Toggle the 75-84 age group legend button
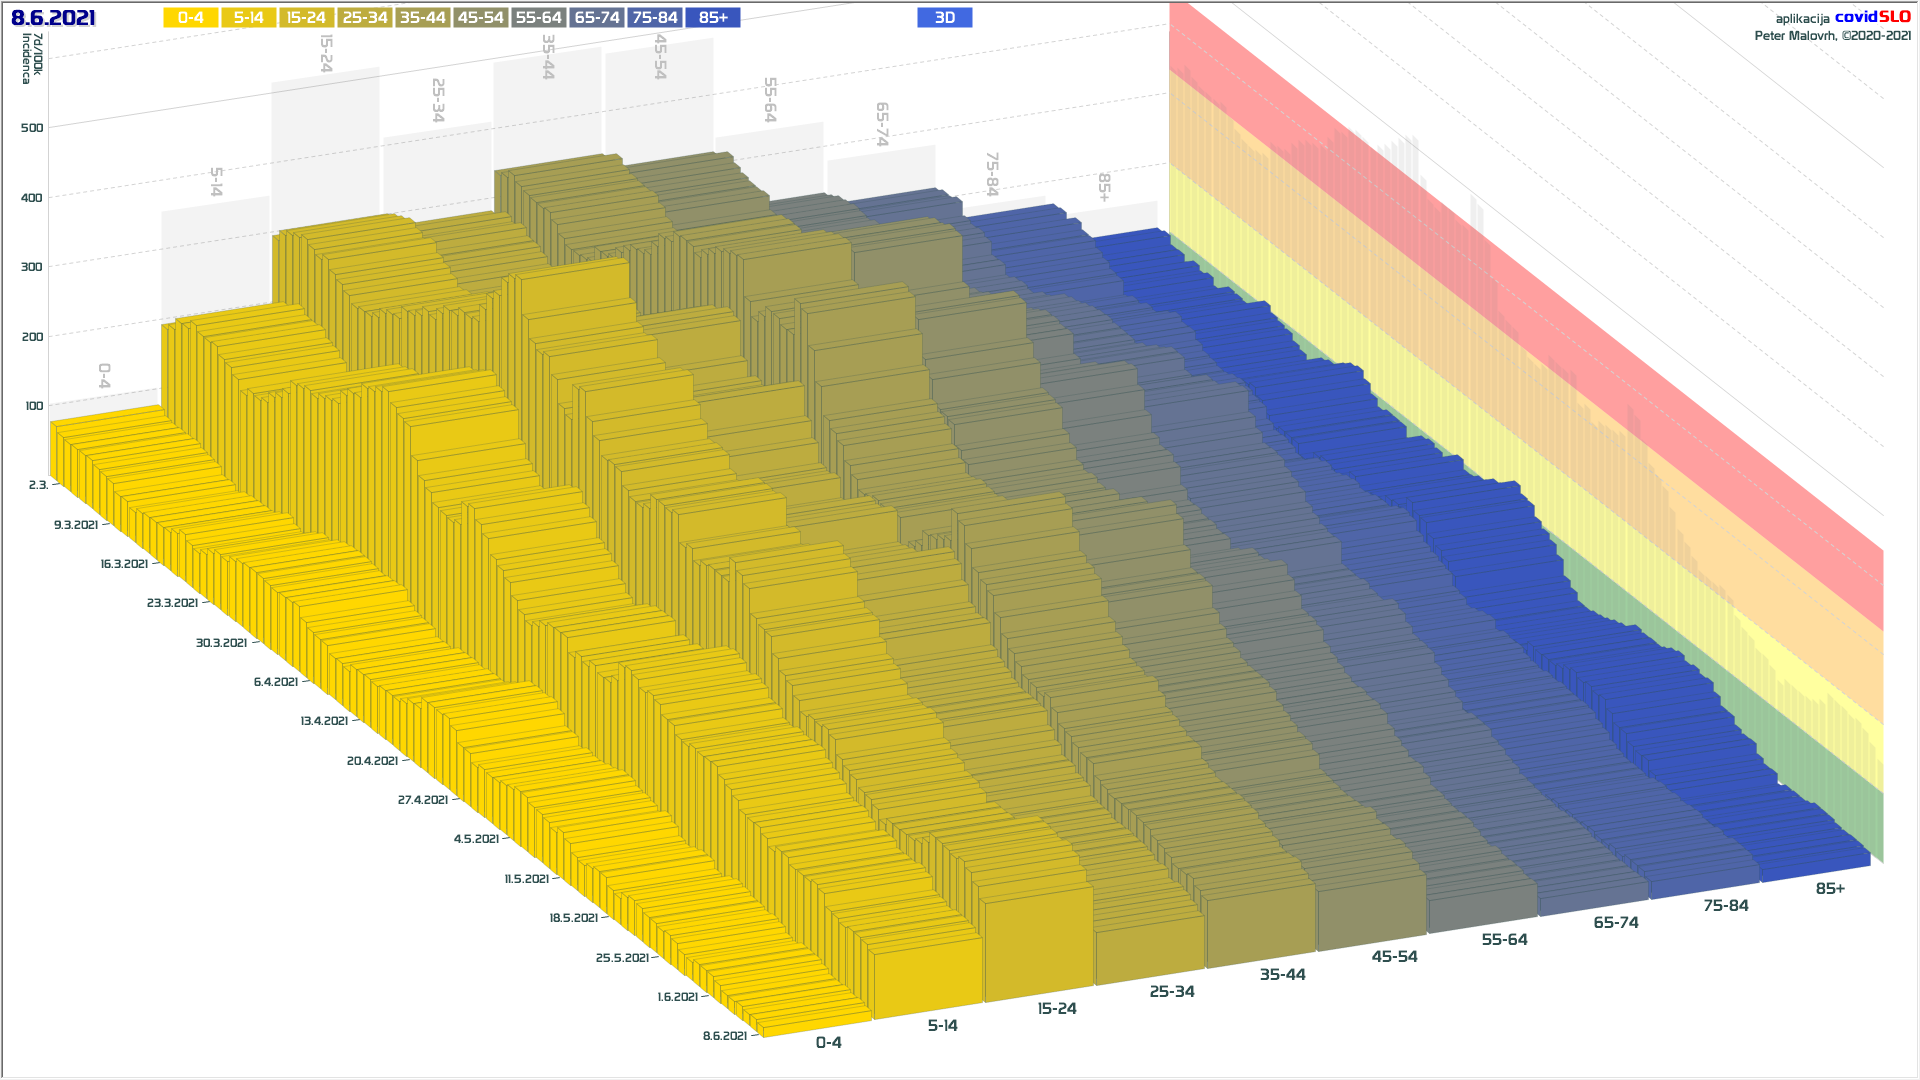Screen dimensions: 1920x1080 pos(655,18)
